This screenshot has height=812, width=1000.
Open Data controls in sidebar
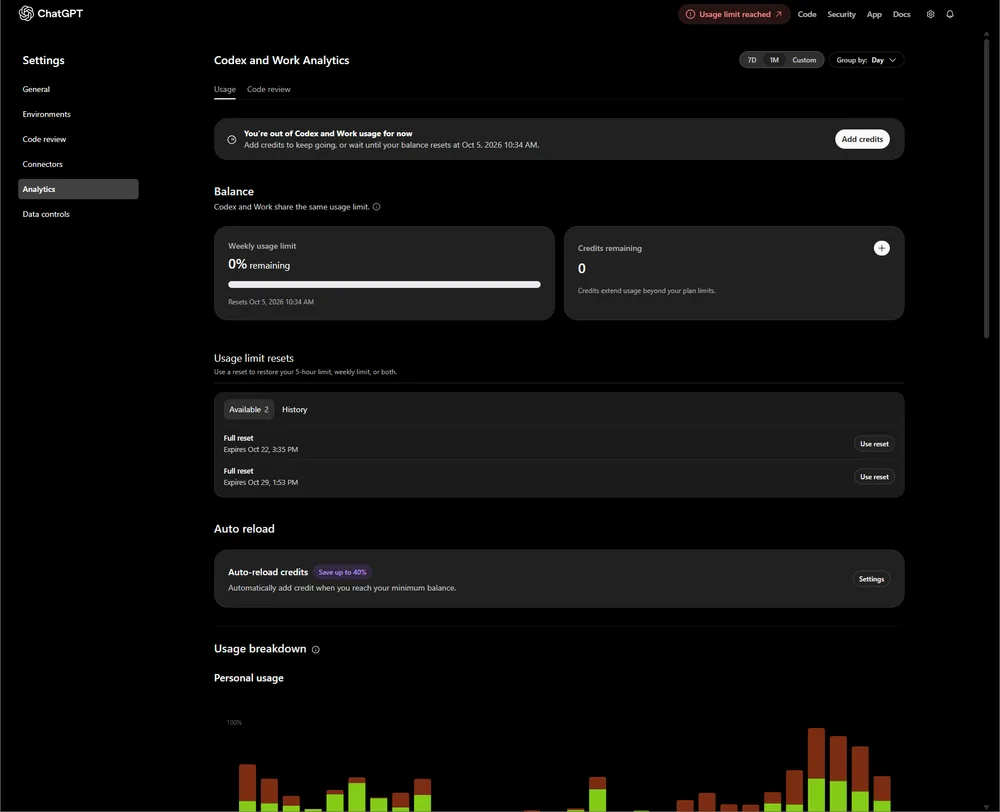[x=78, y=214]
